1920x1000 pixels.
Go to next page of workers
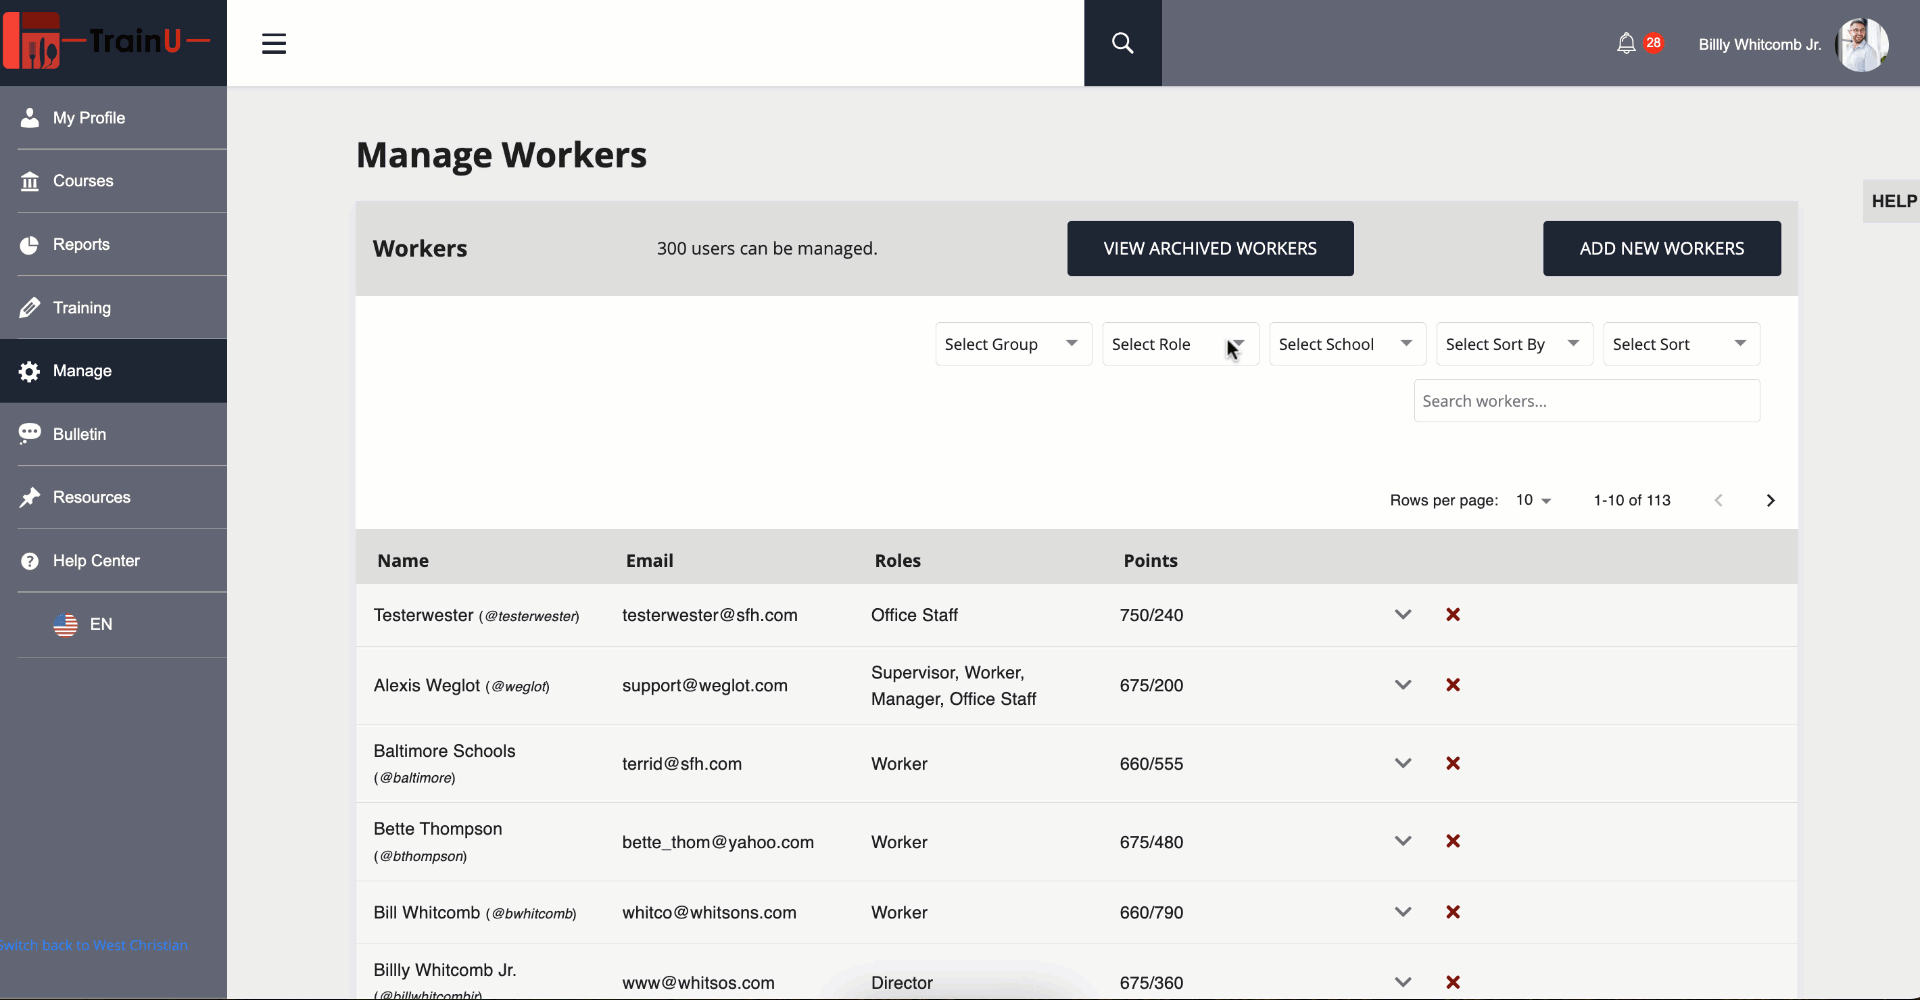pos(1770,500)
